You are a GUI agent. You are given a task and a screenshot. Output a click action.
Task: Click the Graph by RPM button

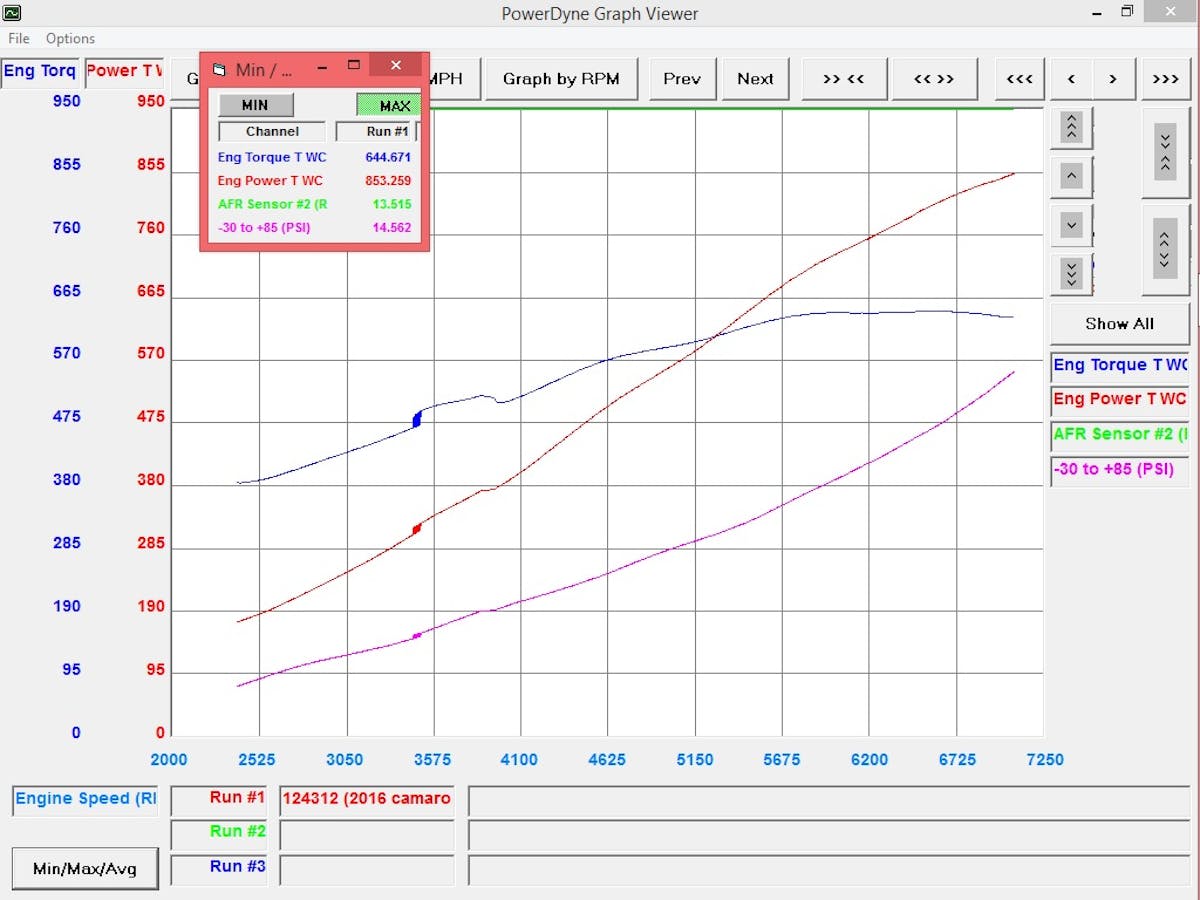coord(561,79)
